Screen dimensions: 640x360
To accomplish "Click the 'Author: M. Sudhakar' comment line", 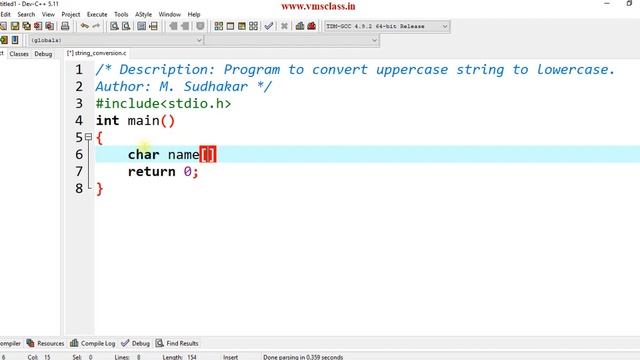I will (x=183, y=87).
